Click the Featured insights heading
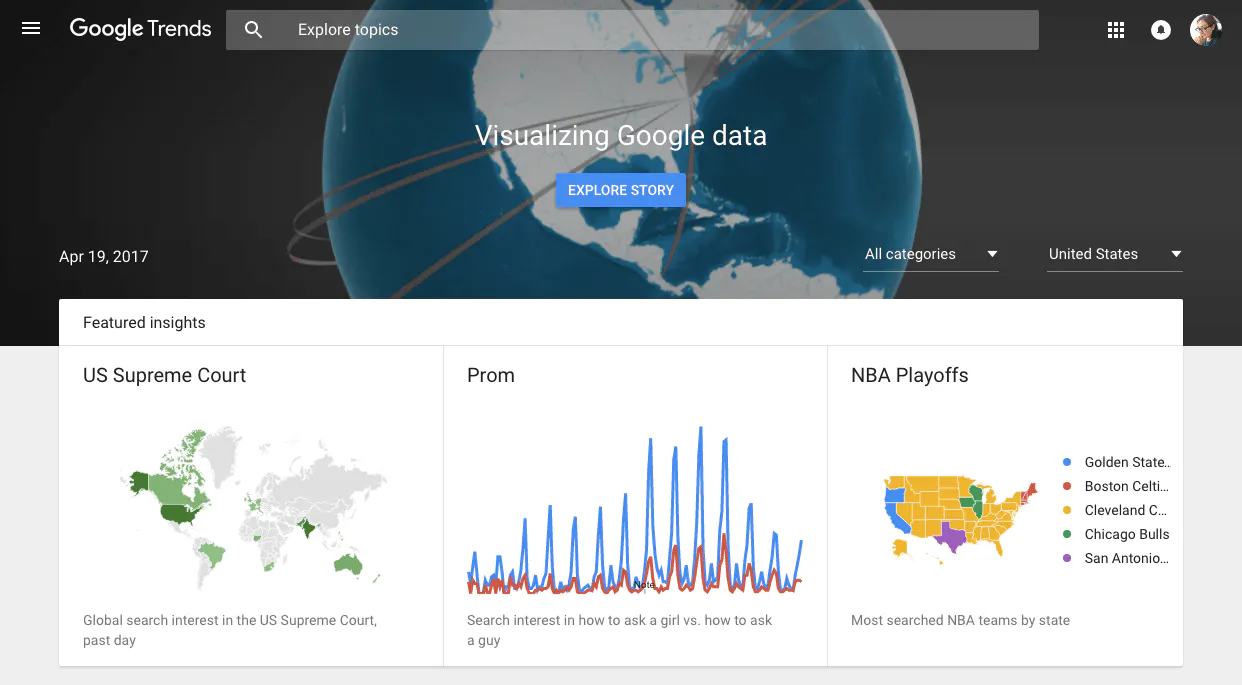 (144, 322)
